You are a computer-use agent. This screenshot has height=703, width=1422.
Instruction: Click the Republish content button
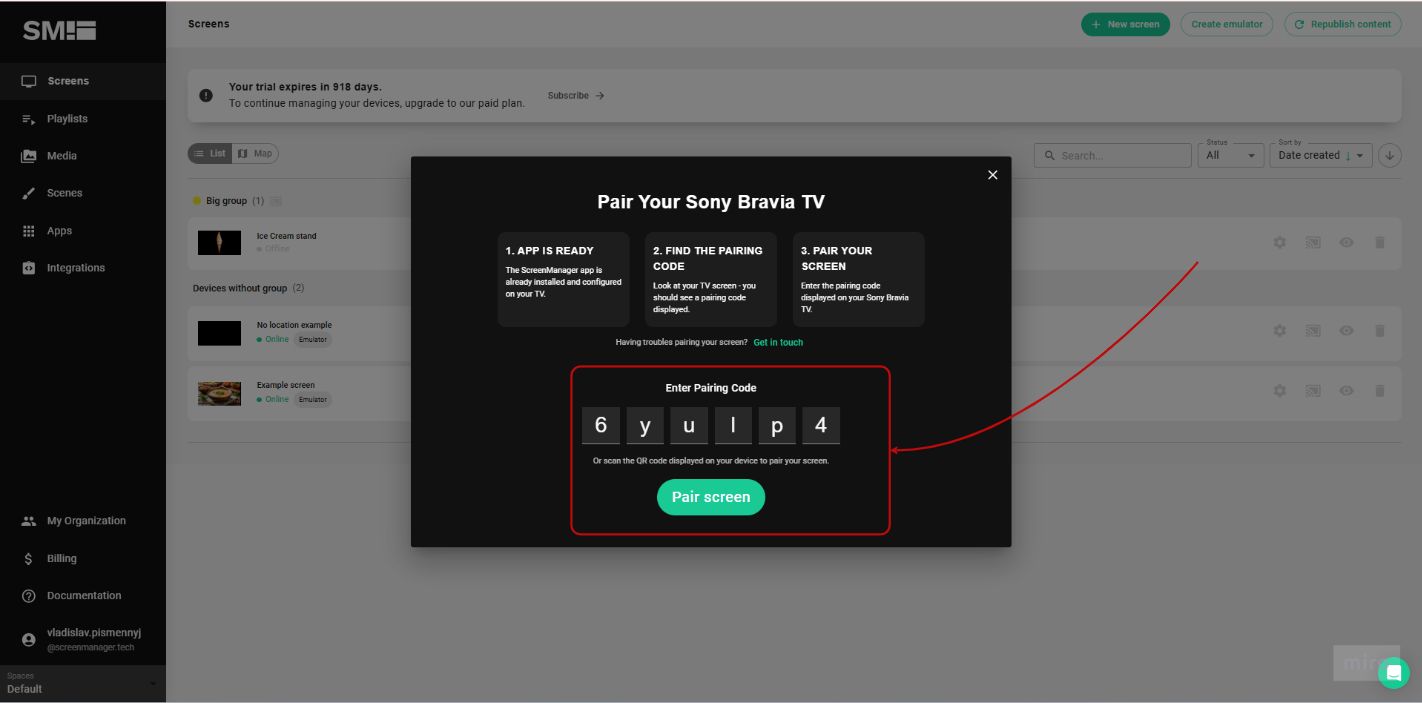[1343, 24]
